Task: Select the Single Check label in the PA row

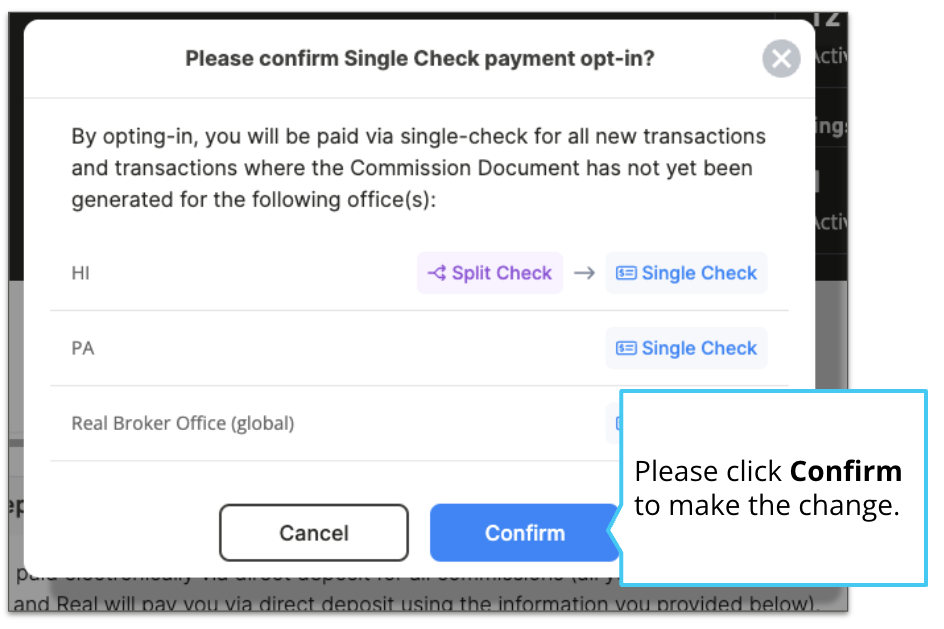Action: (699, 348)
